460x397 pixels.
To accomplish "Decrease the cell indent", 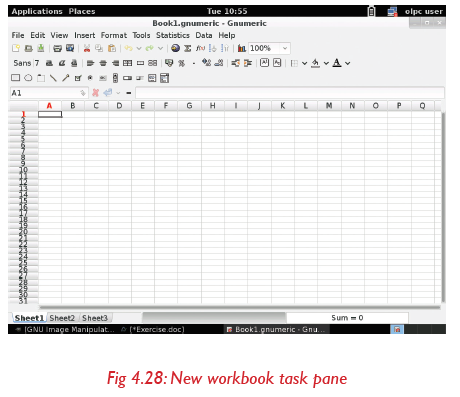I will (x=236, y=63).
